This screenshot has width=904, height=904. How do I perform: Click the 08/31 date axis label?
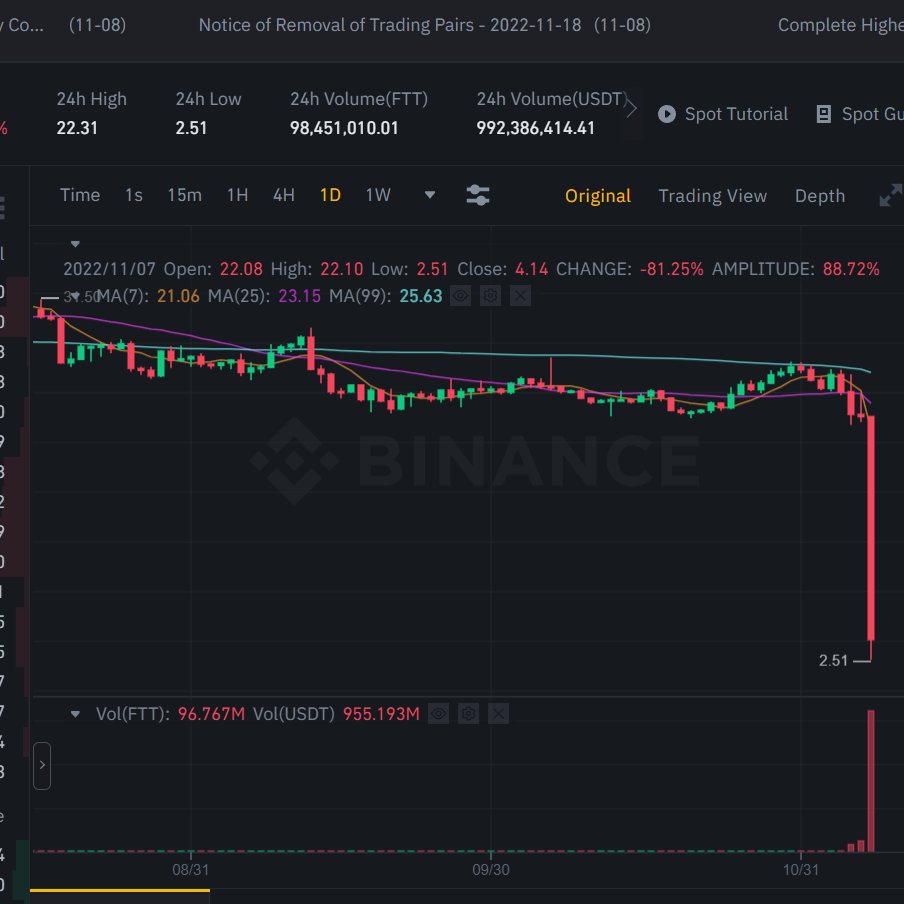click(191, 869)
